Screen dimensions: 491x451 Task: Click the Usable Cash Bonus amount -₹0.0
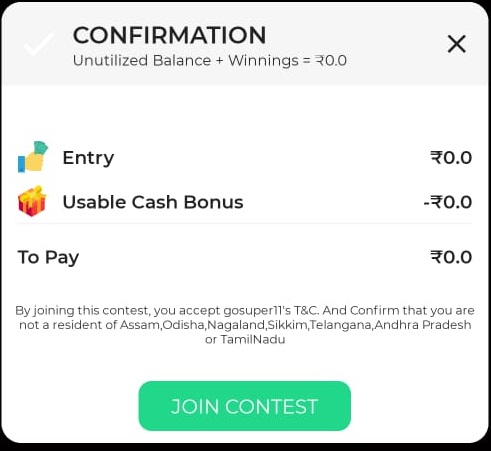tap(448, 202)
